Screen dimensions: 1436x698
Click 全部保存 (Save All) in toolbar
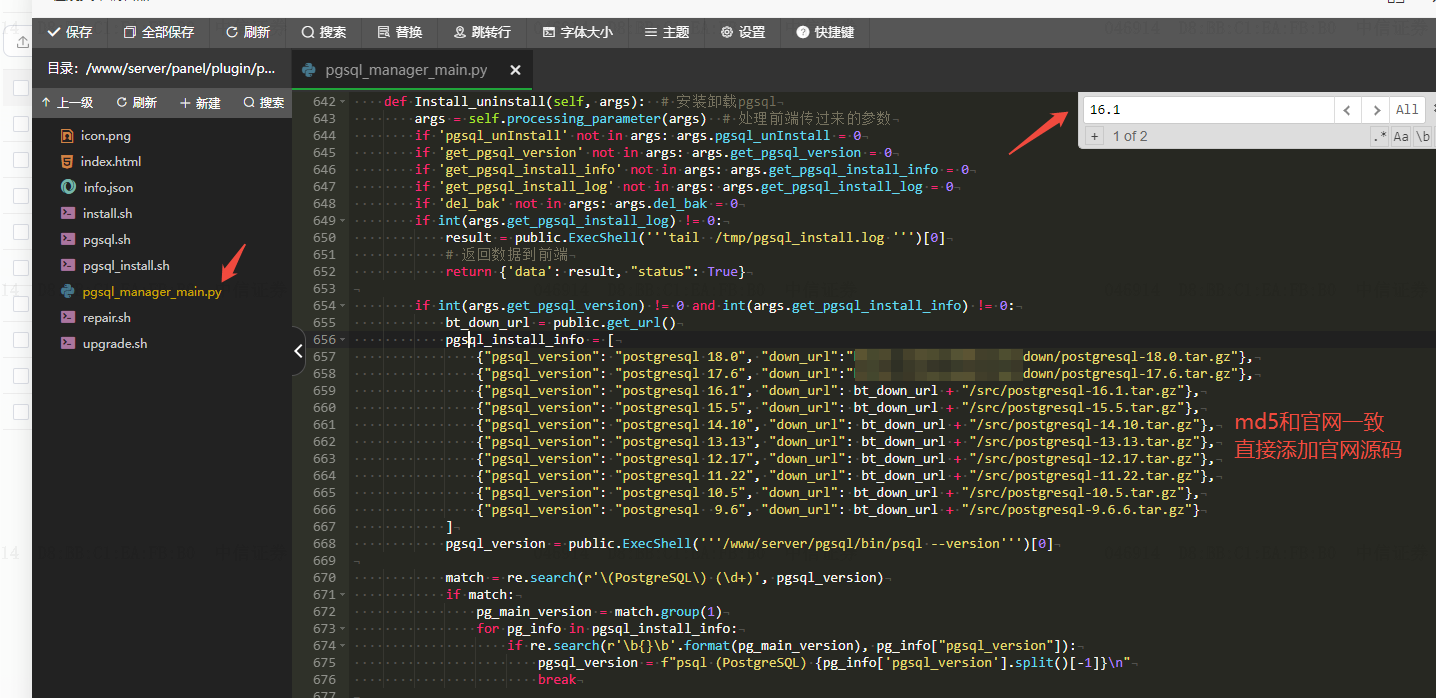(158, 32)
